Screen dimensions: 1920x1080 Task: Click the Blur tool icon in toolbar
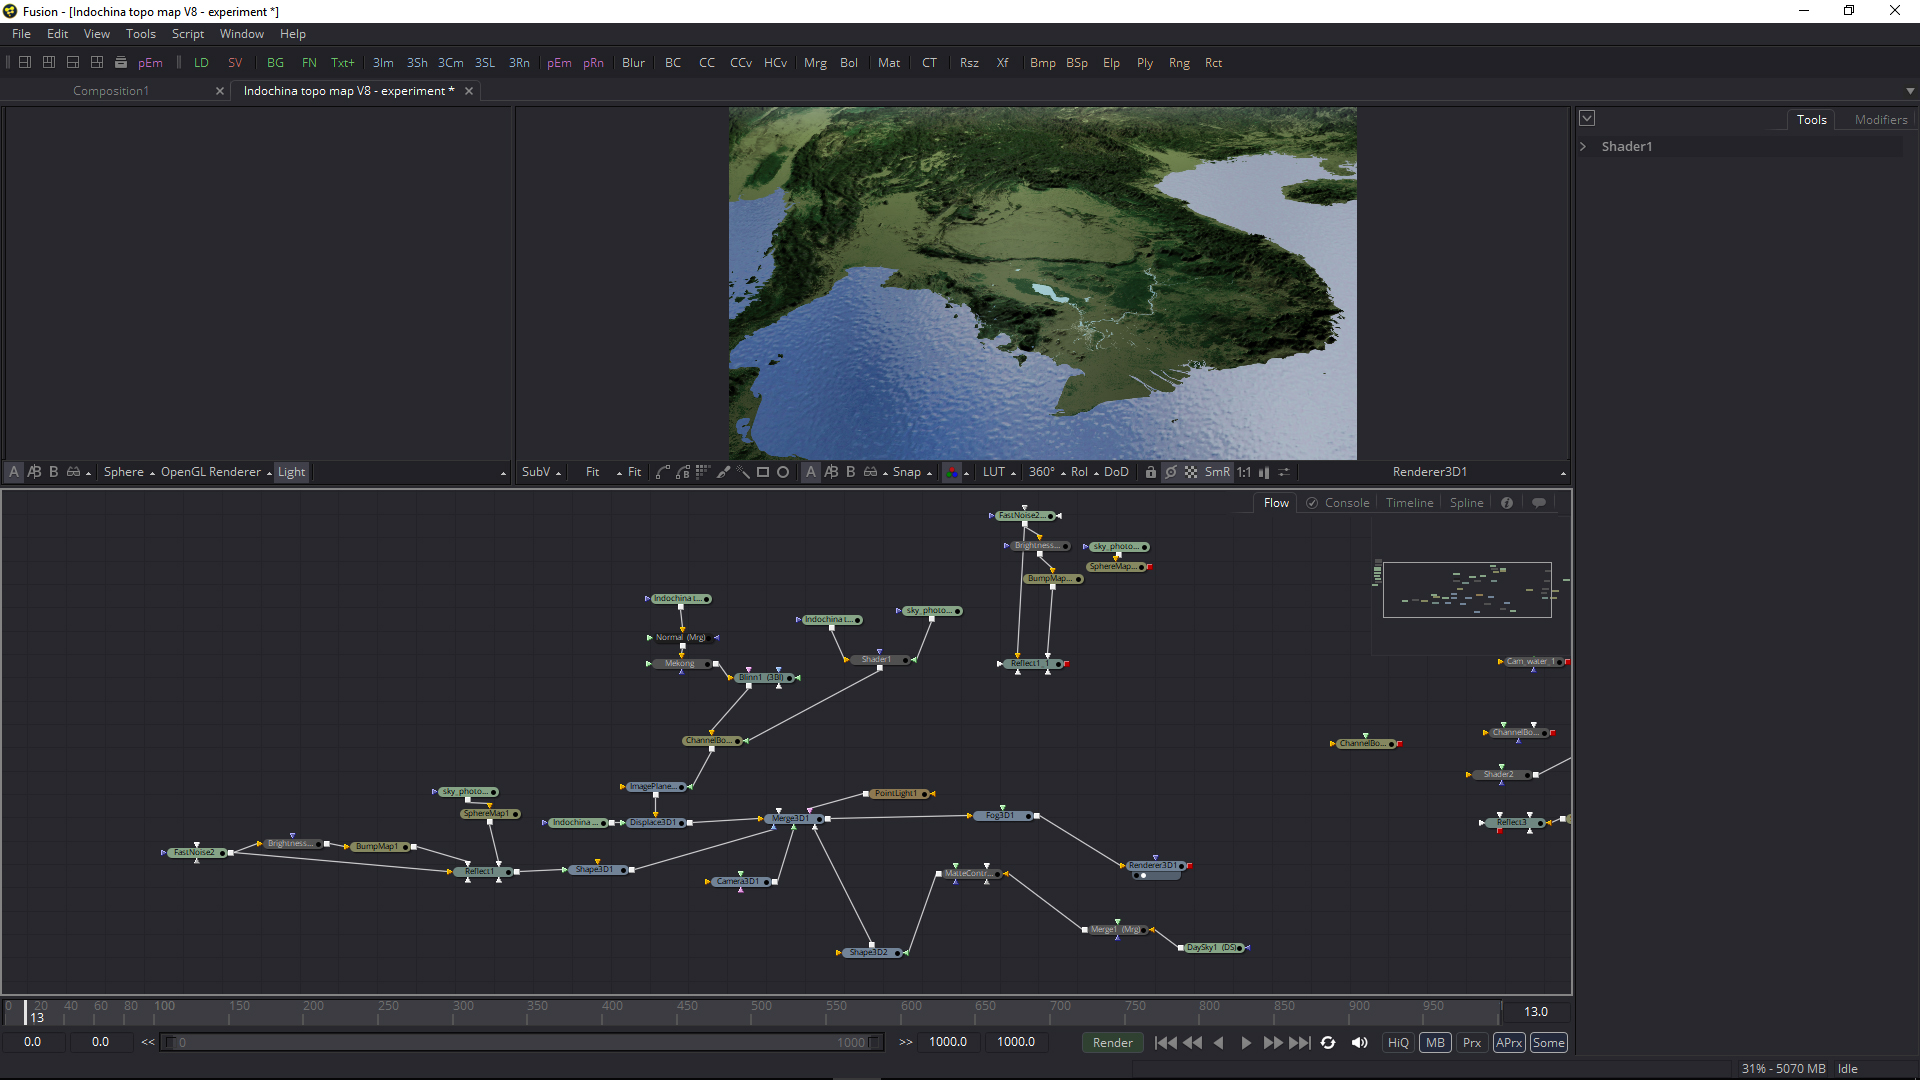634,62
